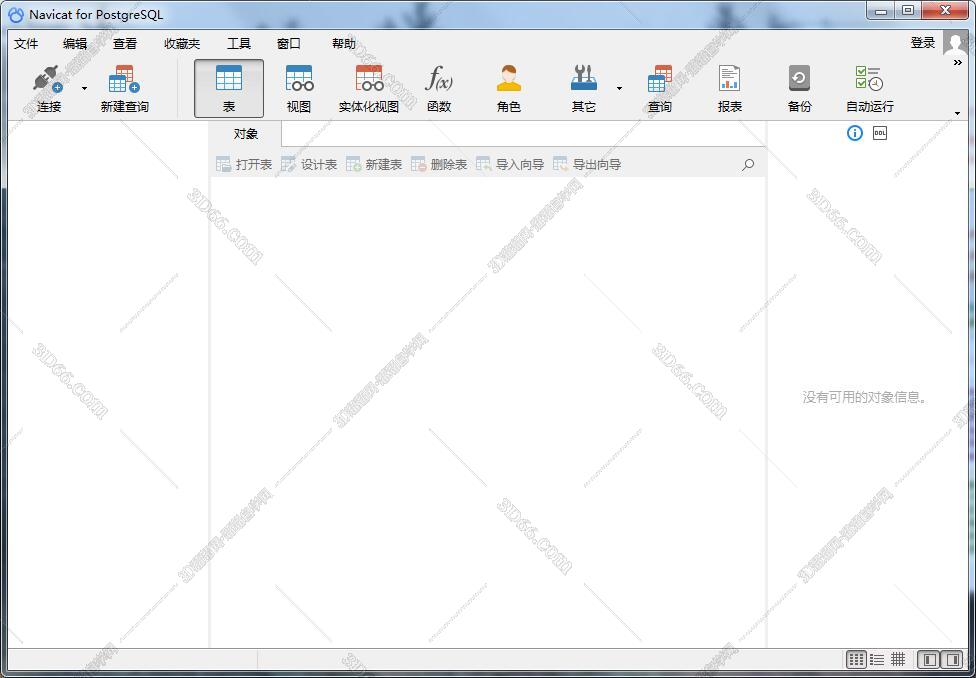
Task: Click the 连接 (Connection) plug icon
Action: coord(48,80)
